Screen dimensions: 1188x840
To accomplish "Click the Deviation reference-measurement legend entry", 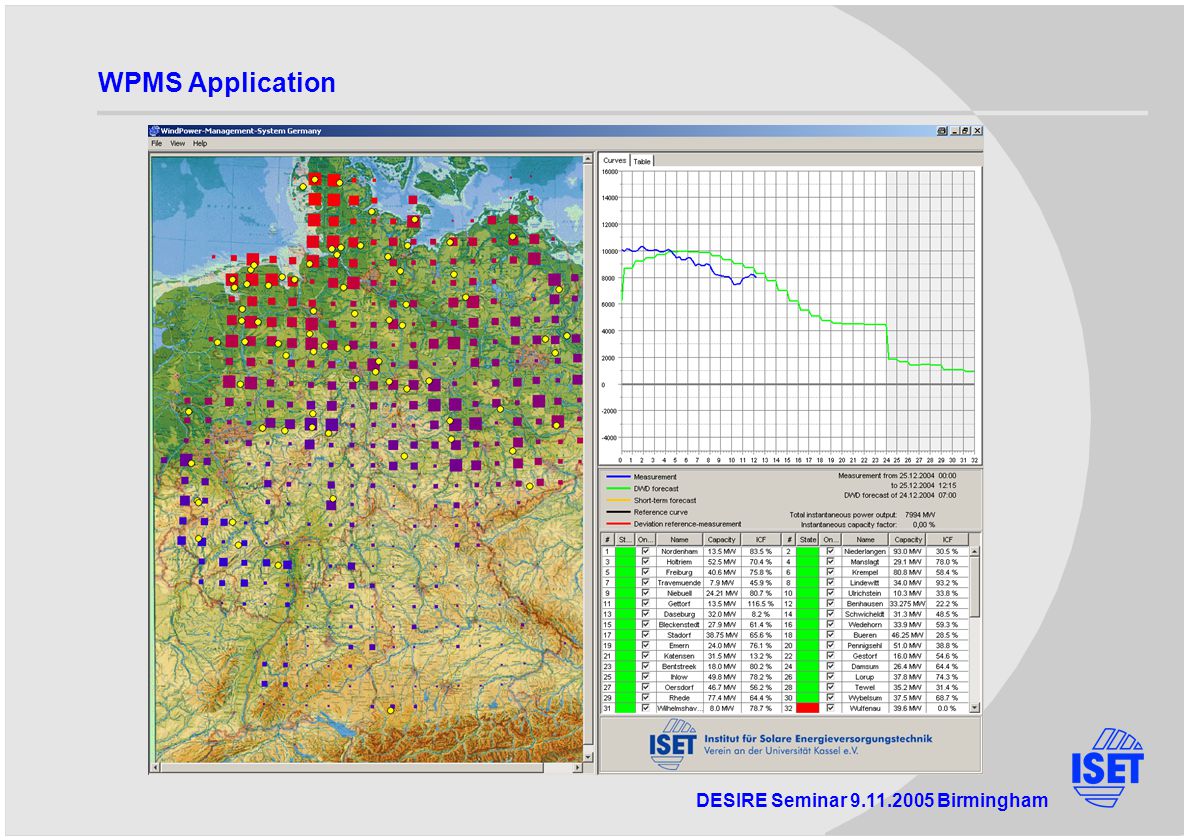I will pyautogui.click(x=674, y=524).
